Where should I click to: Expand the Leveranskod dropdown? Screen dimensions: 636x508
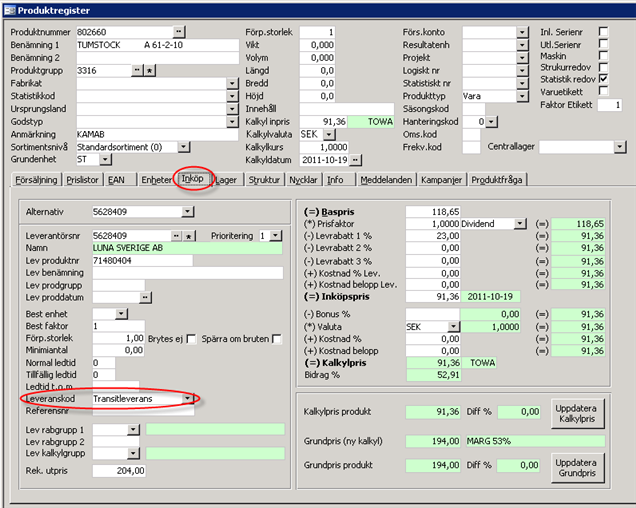[x=188, y=398]
